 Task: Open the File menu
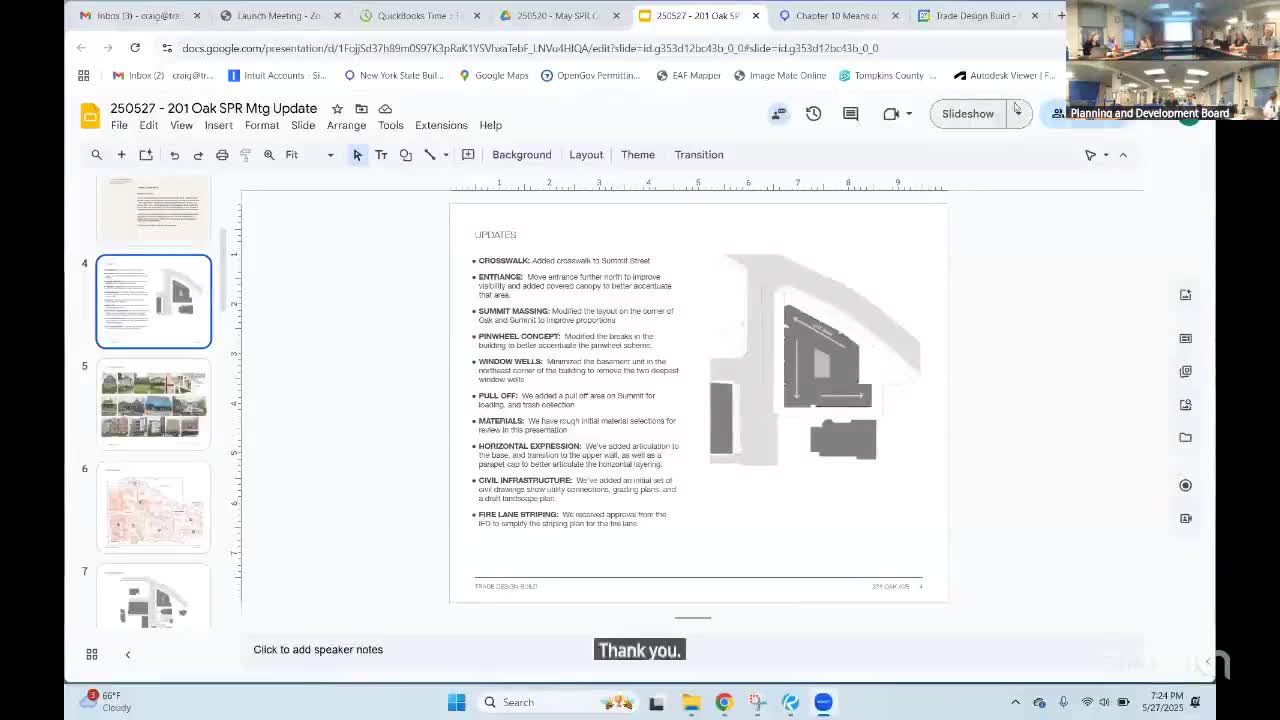(x=119, y=125)
